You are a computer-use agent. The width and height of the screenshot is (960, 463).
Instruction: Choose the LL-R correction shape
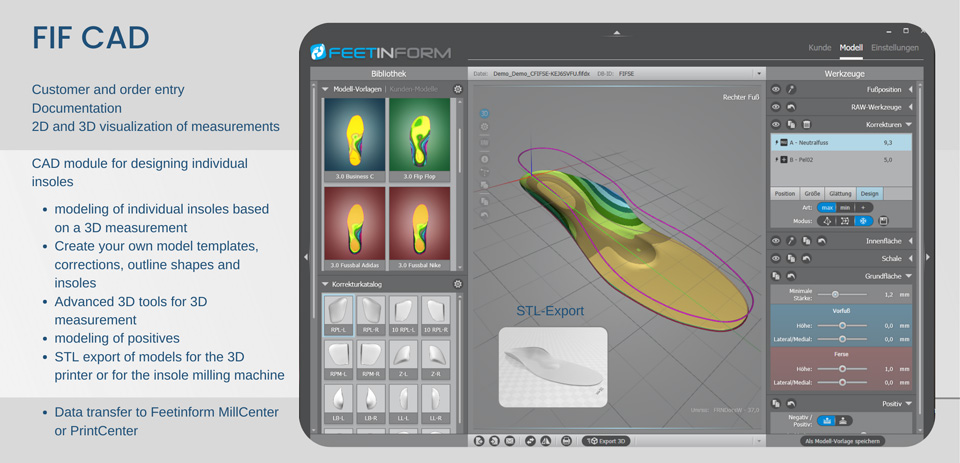(x=435, y=404)
